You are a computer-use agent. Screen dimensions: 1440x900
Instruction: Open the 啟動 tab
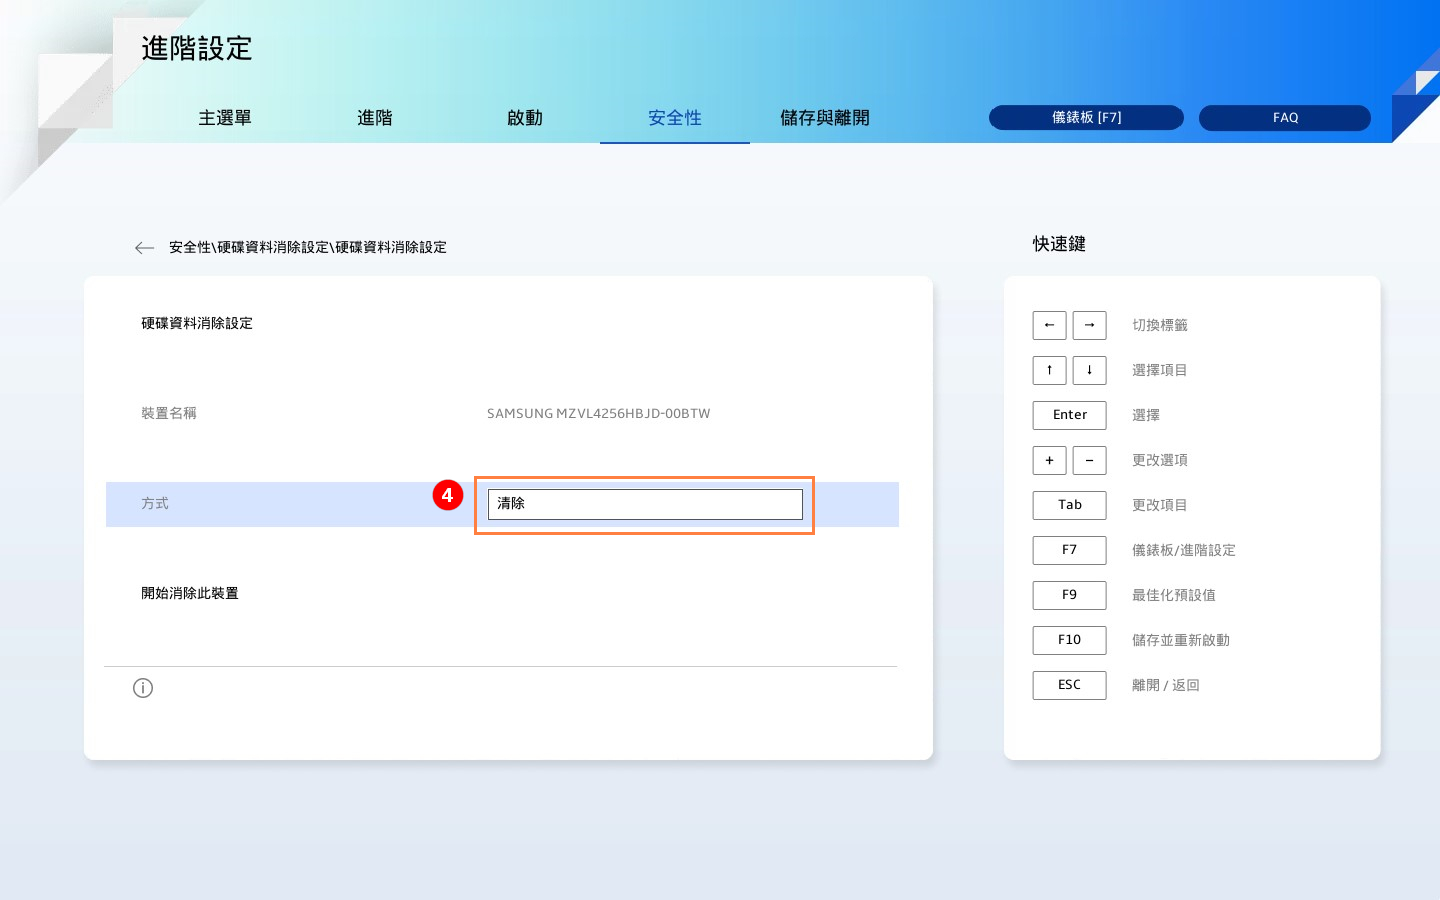(525, 118)
